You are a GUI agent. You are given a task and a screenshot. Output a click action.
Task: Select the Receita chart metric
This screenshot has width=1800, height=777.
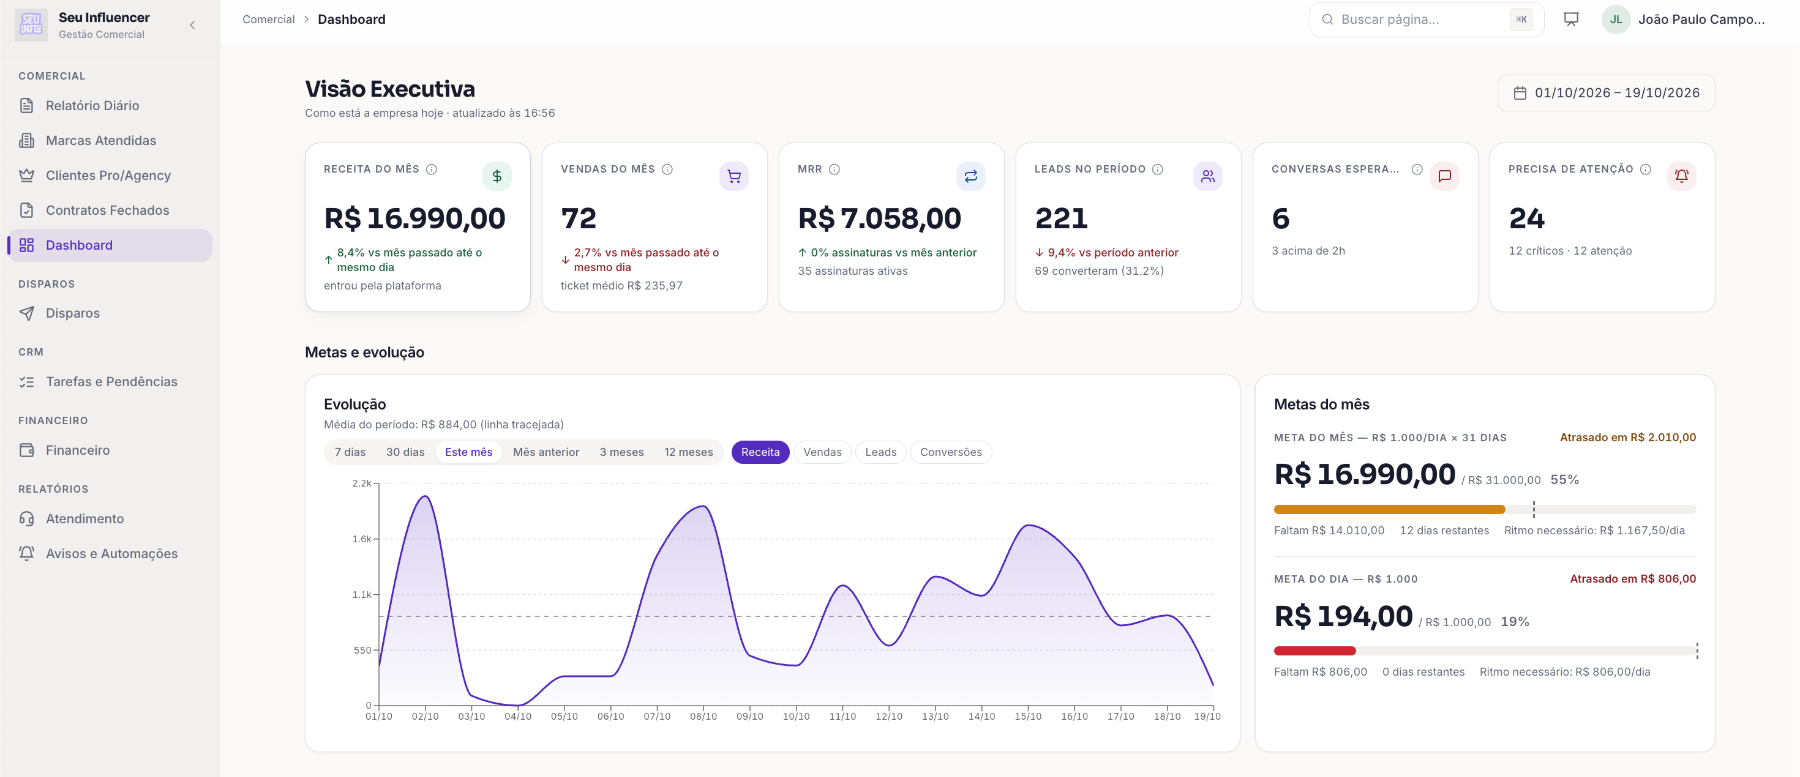point(761,452)
